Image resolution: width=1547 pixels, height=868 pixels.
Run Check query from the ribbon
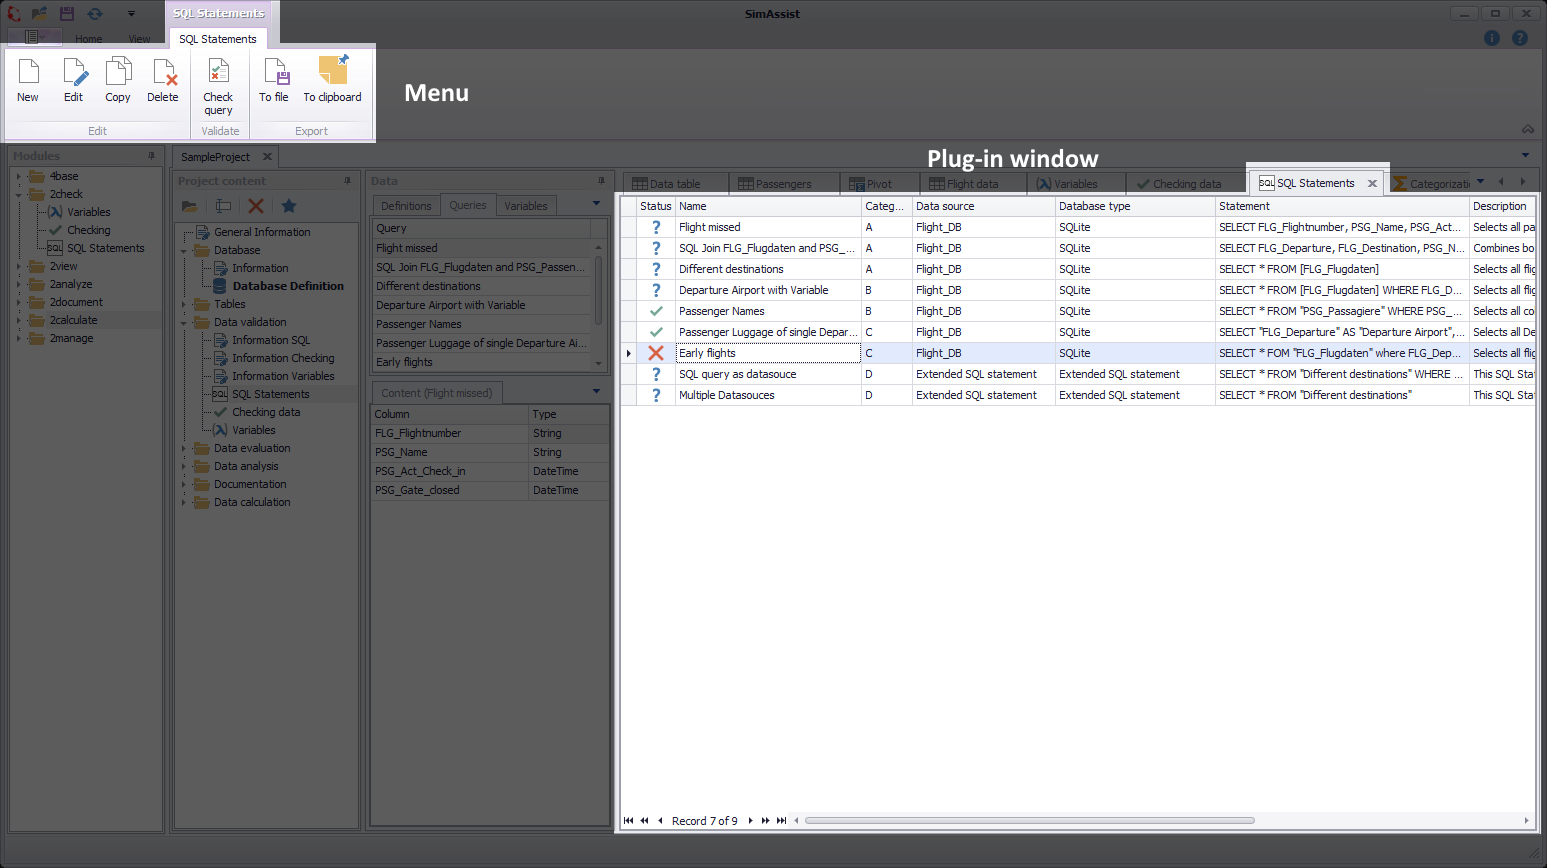click(x=218, y=87)
